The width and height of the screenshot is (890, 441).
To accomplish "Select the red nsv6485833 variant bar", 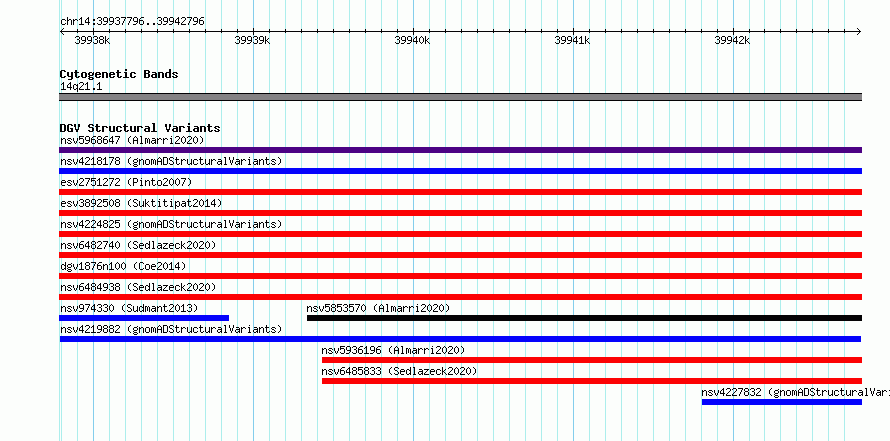I will 592,381.
